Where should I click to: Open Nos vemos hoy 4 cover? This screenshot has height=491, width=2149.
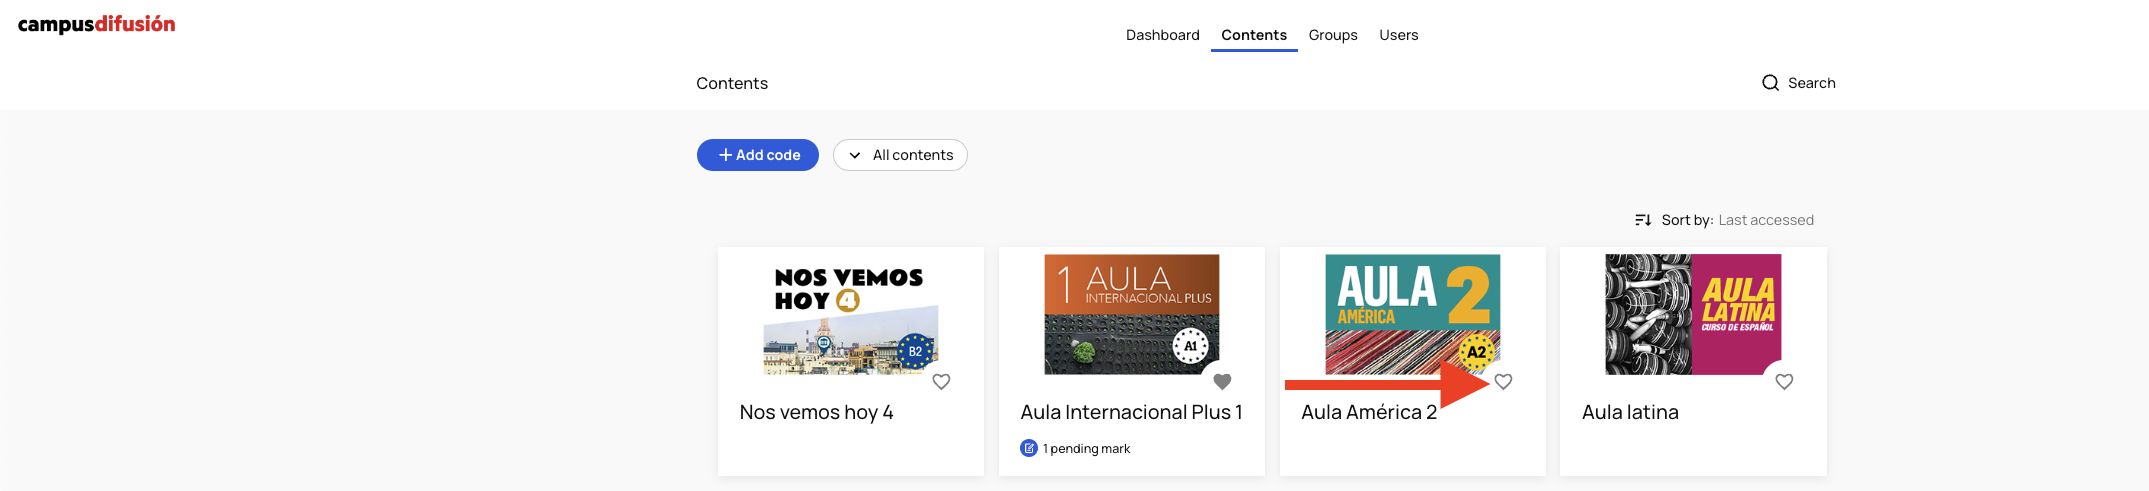(851, 315)
